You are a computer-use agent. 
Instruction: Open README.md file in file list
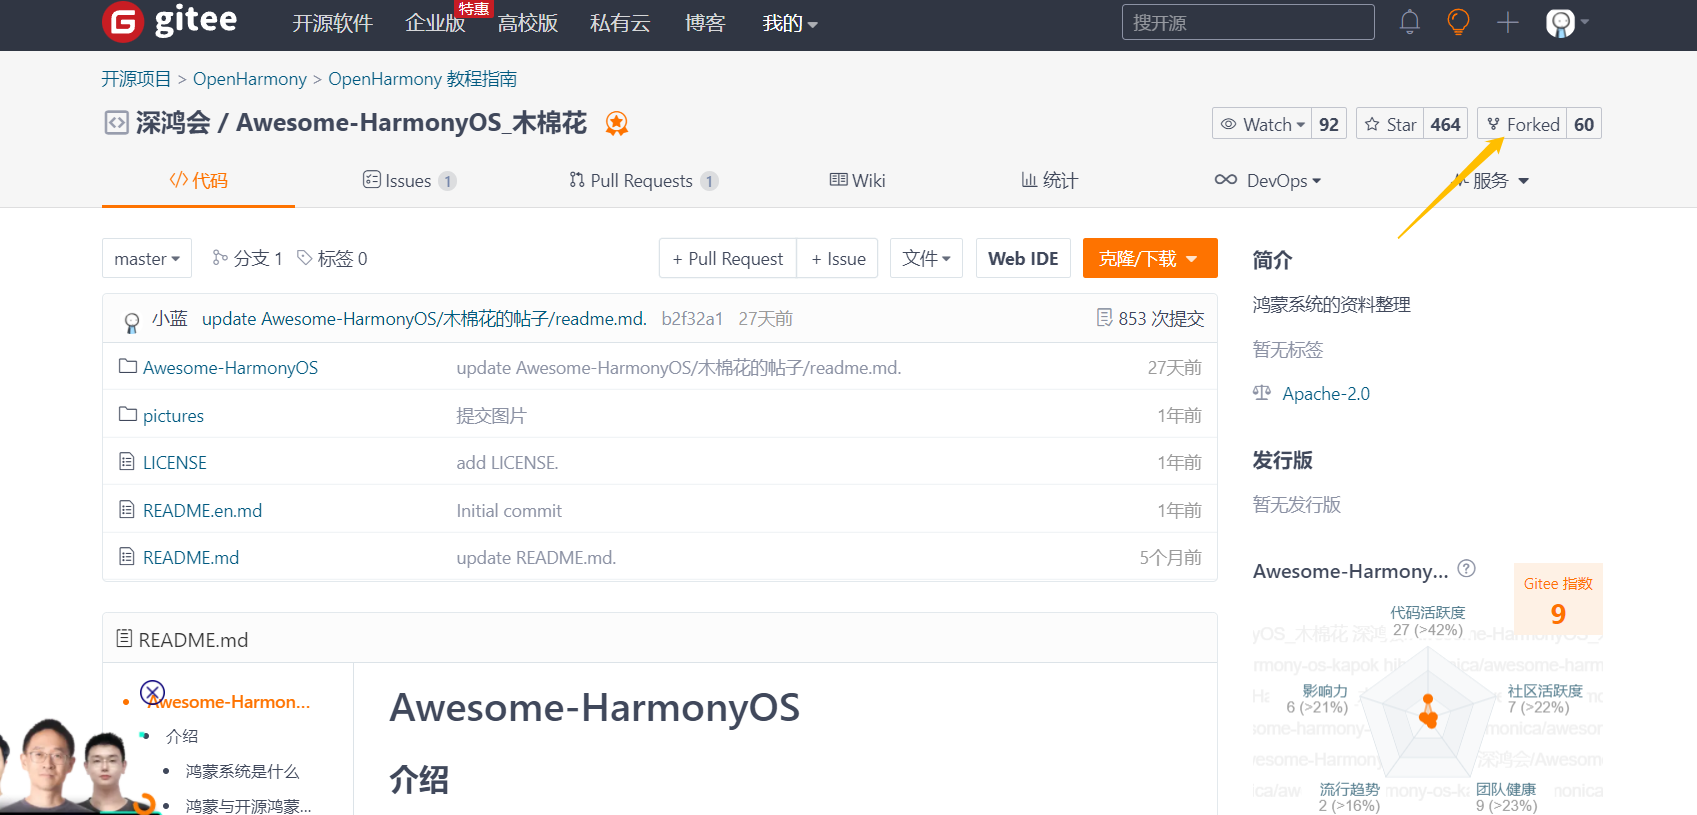tap(191, 558)
